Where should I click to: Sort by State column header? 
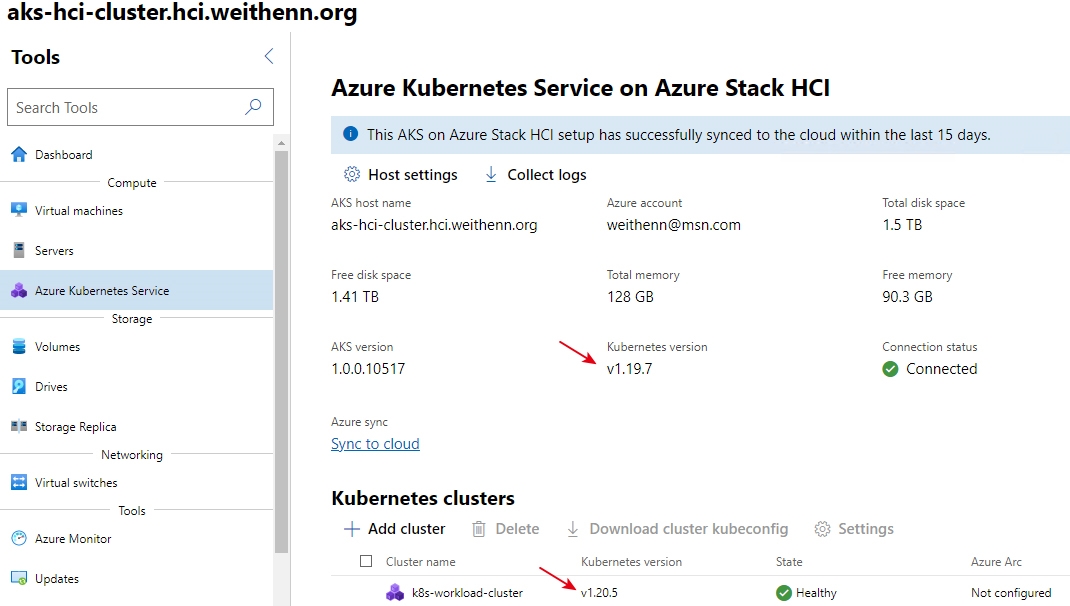[789, 562]
